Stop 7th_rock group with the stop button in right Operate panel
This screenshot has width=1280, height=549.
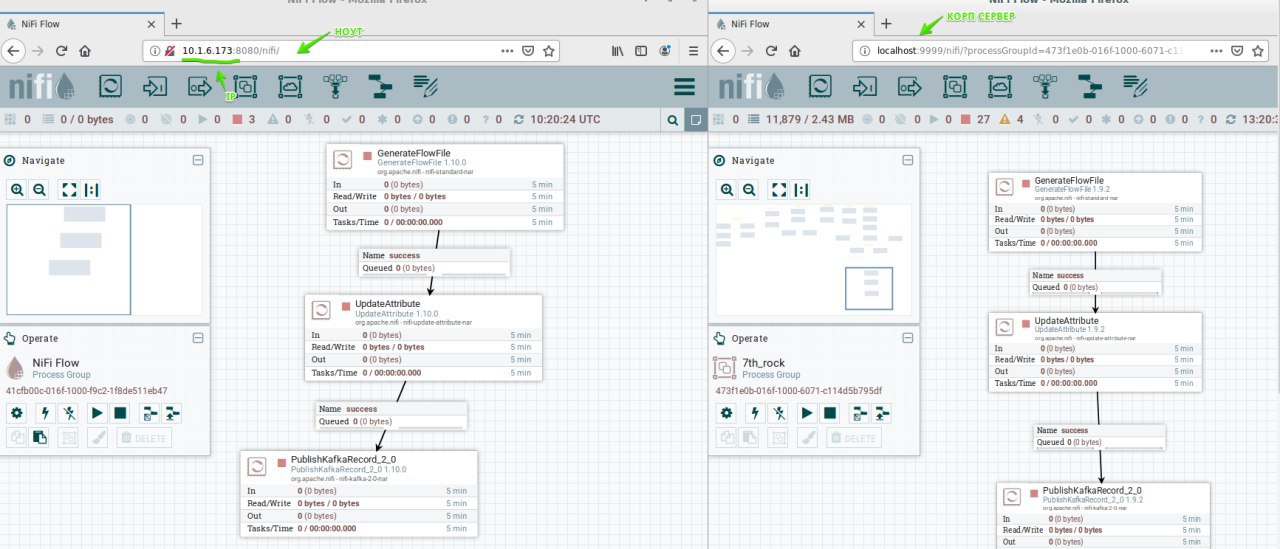tap(830, 412)
